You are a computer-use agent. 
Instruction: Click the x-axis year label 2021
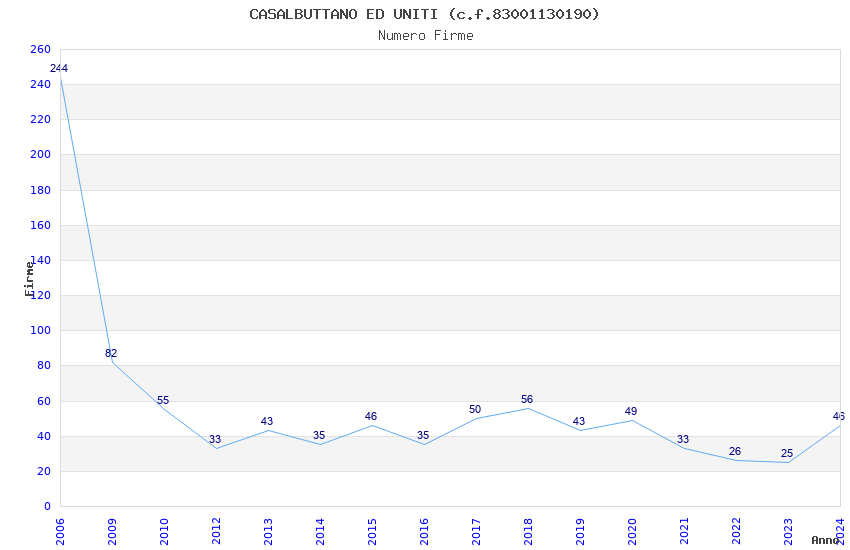pyautogui.click(x=685, y=532)
